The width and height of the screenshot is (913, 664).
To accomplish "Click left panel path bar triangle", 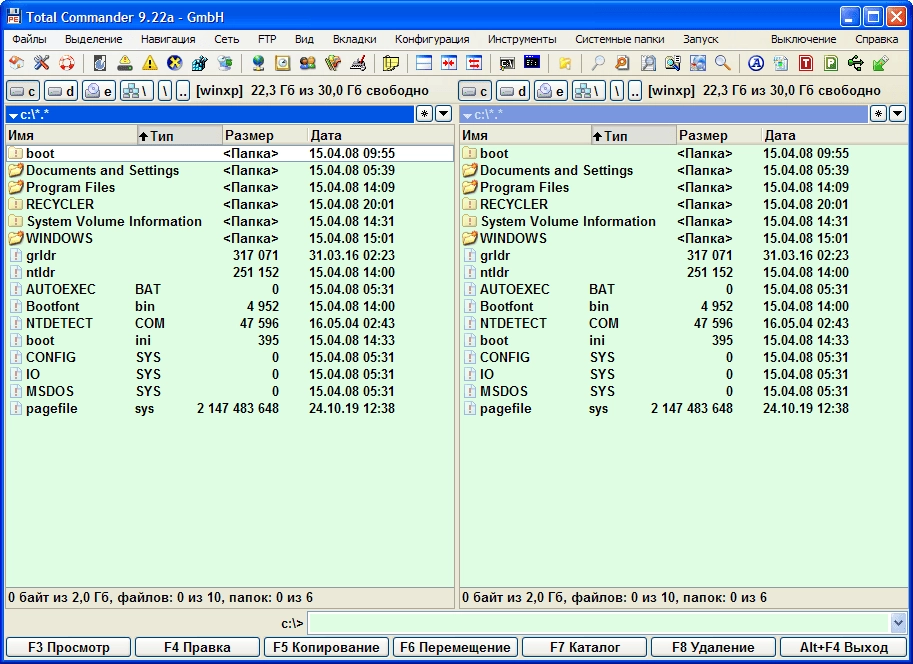I will tap(13, 115).
